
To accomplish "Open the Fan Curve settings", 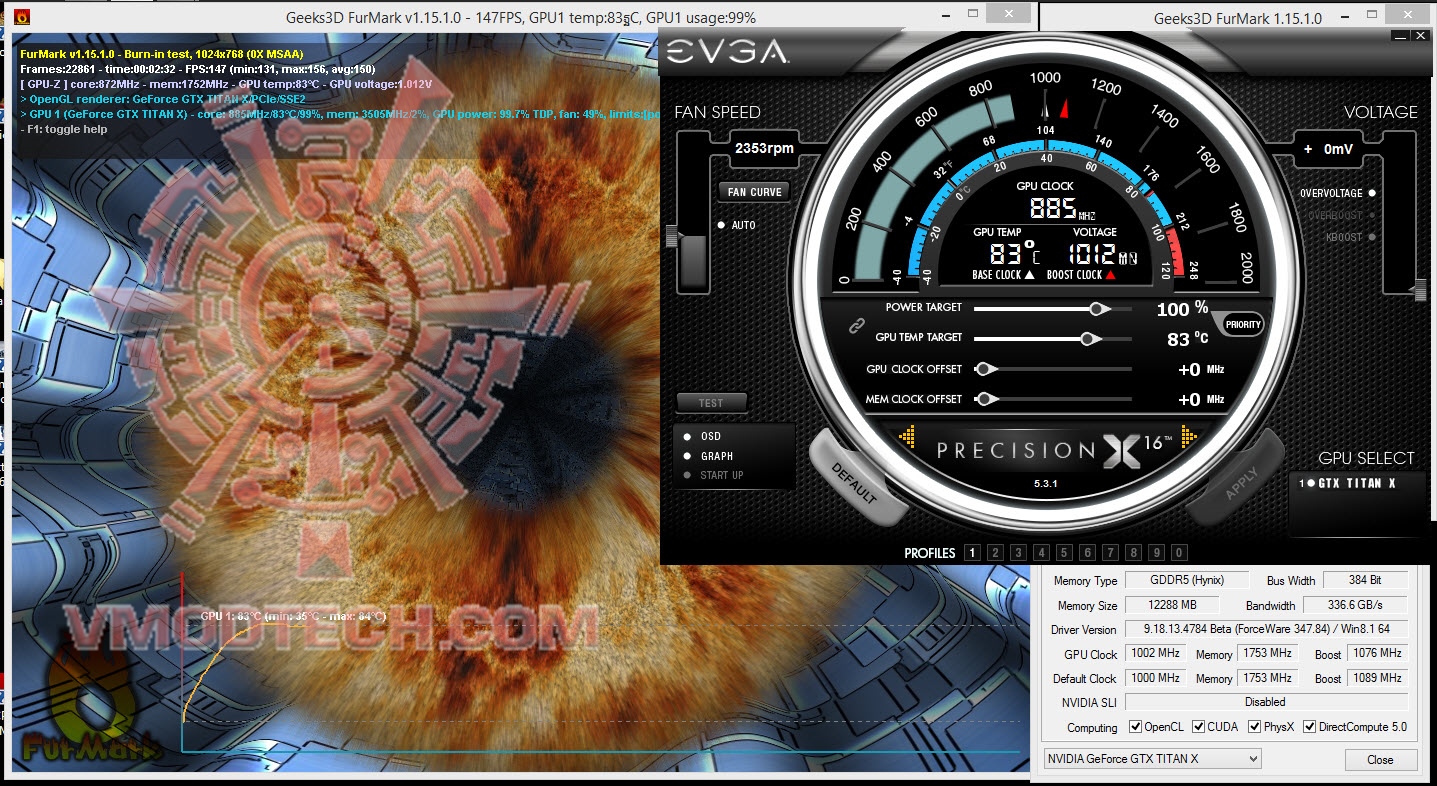I will [754, 192].
